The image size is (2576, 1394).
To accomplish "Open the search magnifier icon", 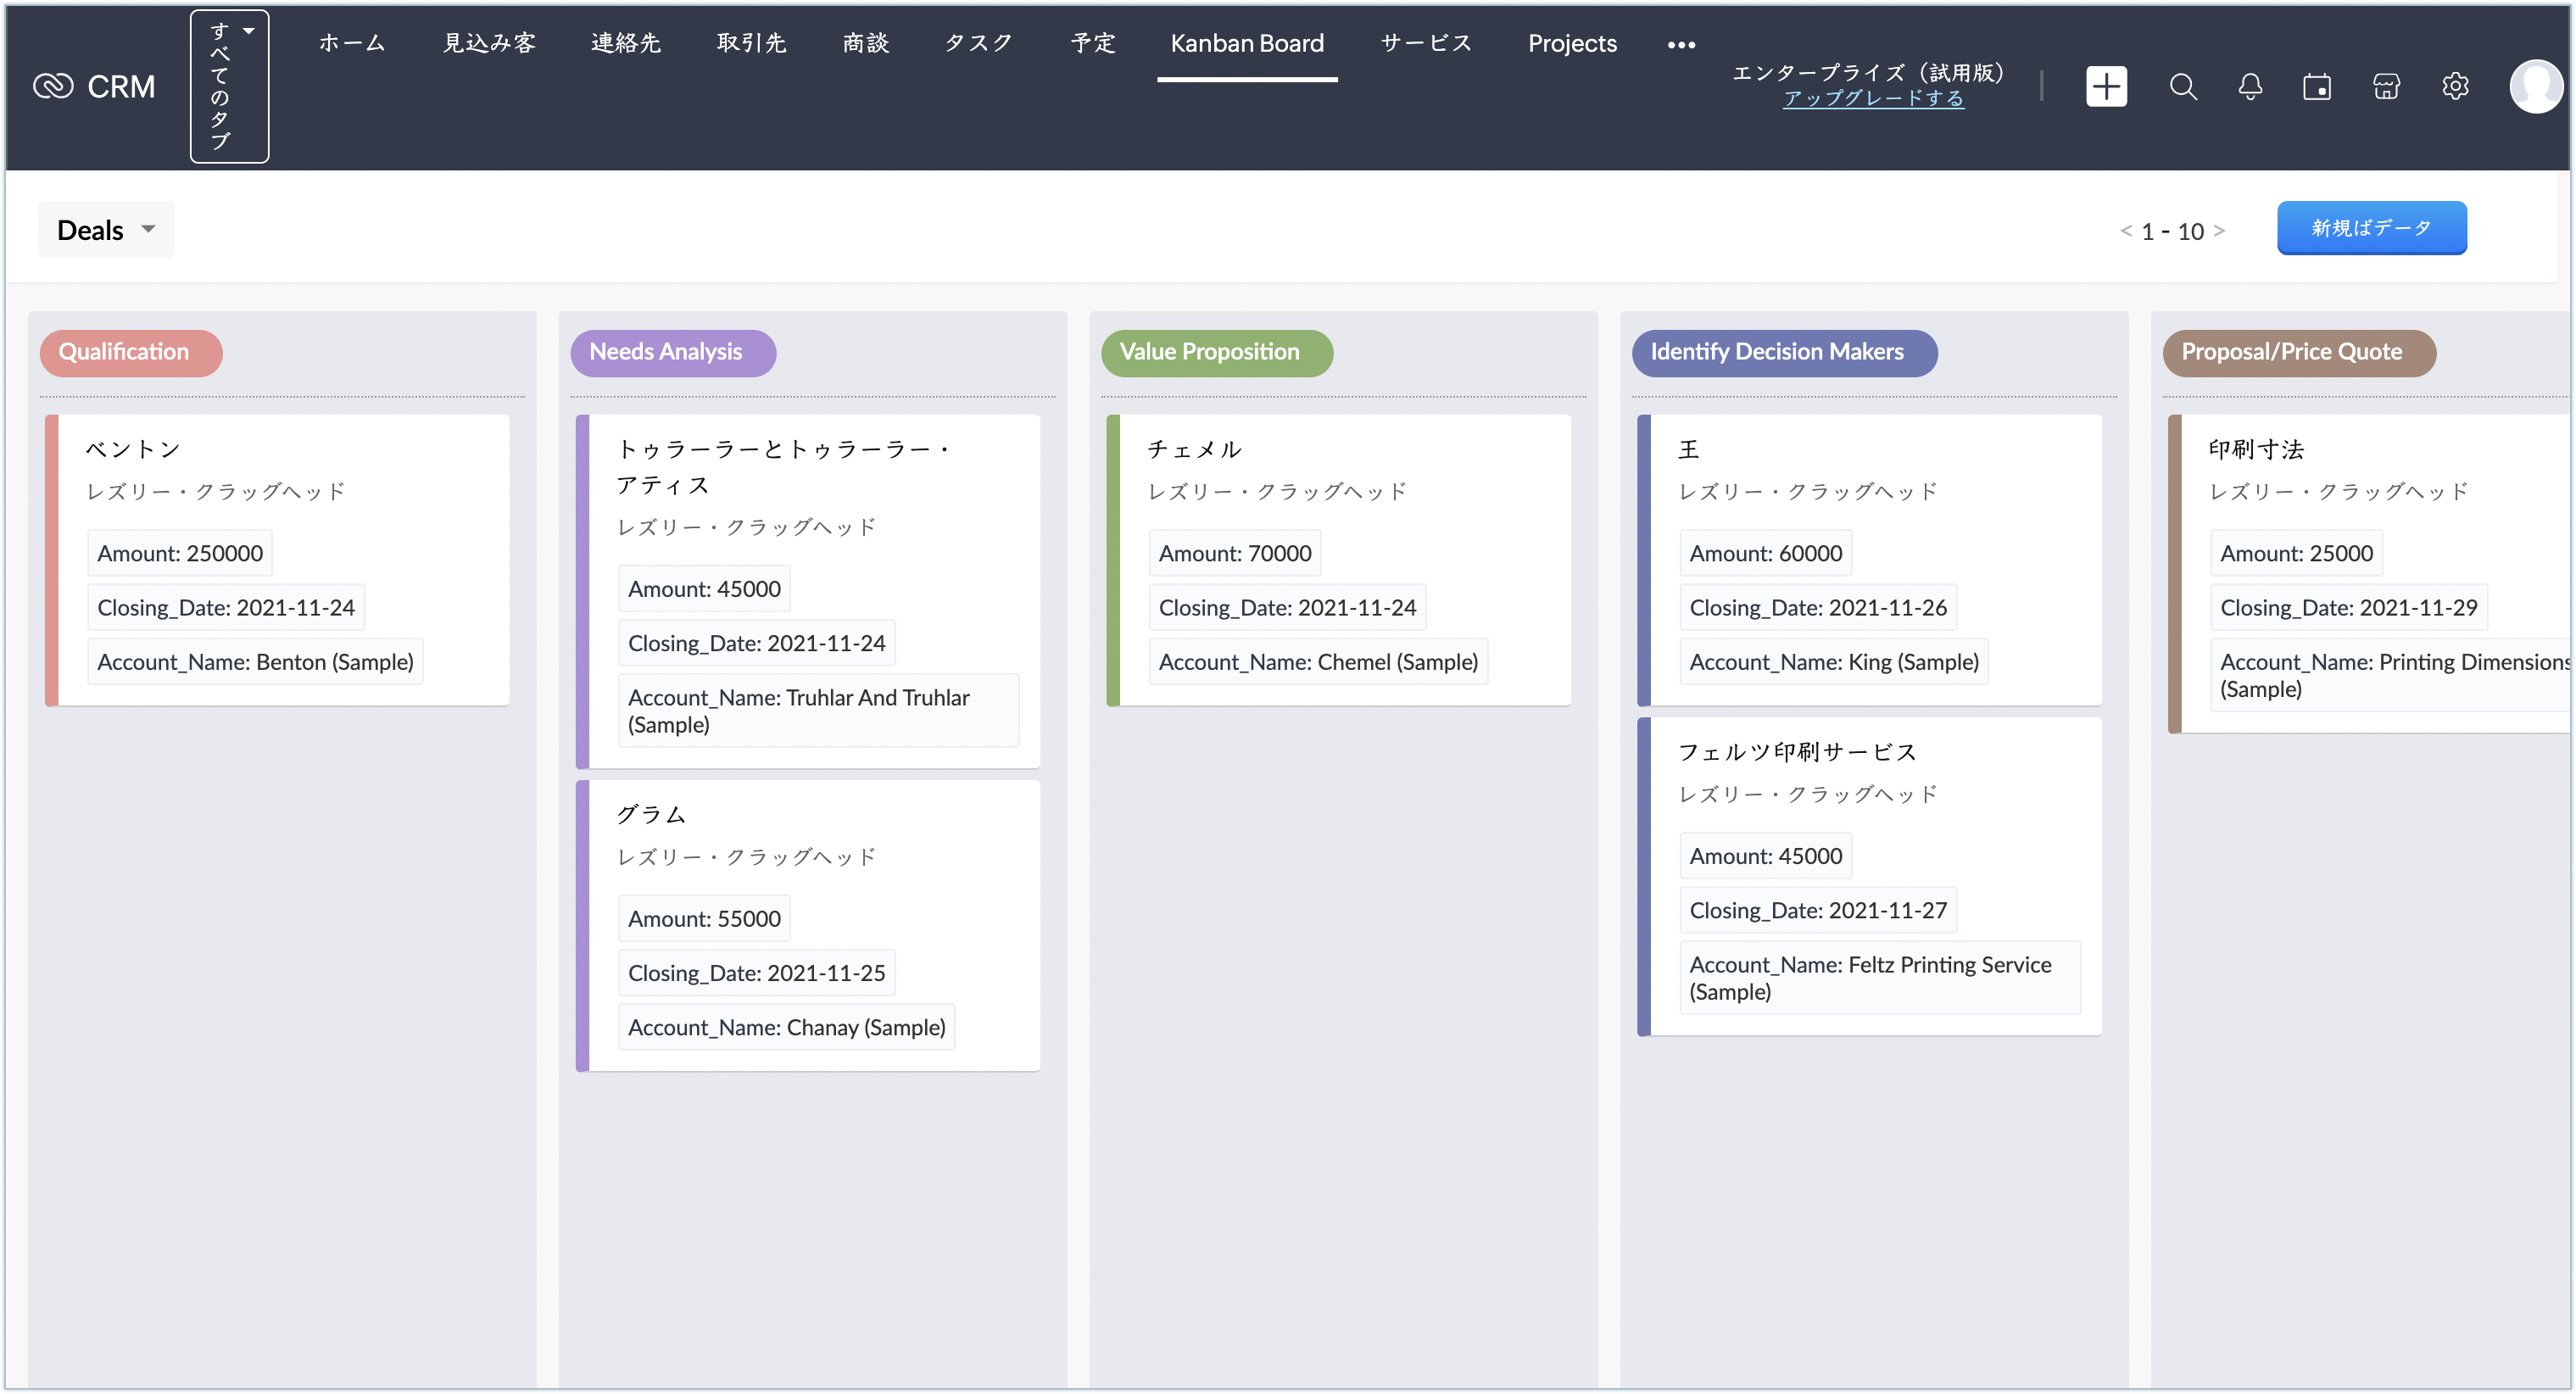I will [2182, 87].
